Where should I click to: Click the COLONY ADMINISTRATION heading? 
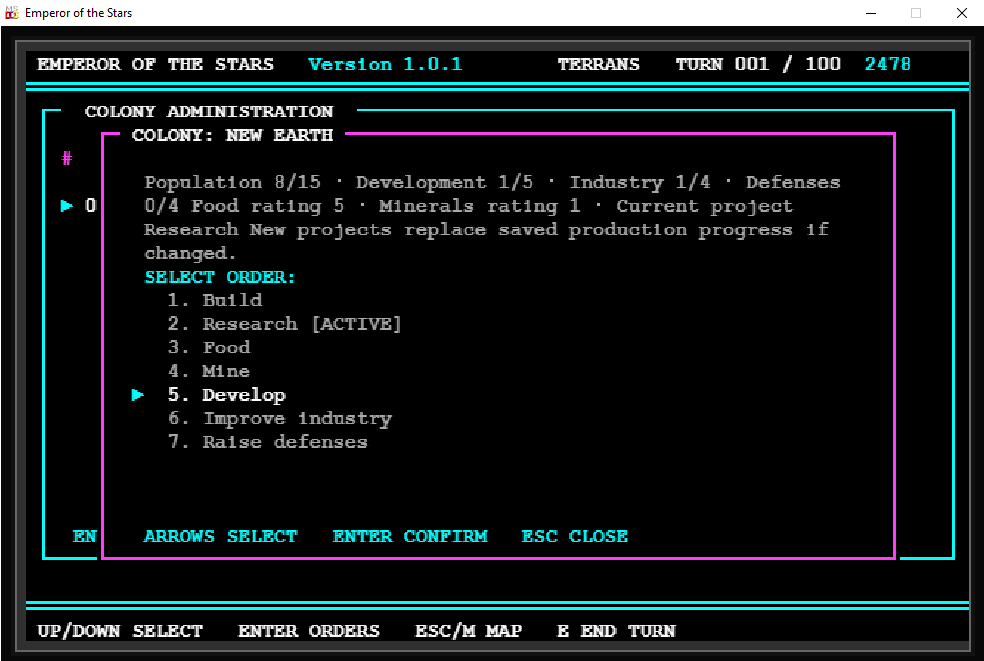coord(209,111)
